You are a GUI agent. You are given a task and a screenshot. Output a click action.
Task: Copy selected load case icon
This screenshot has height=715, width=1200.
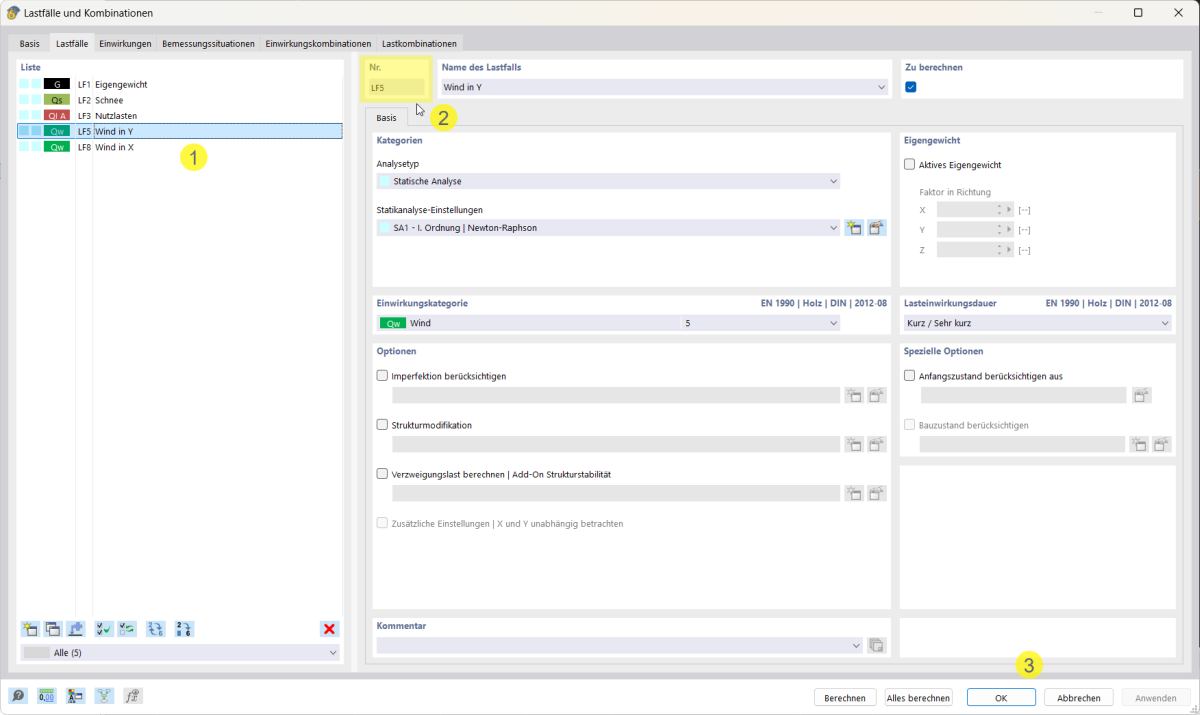[53, 629]
